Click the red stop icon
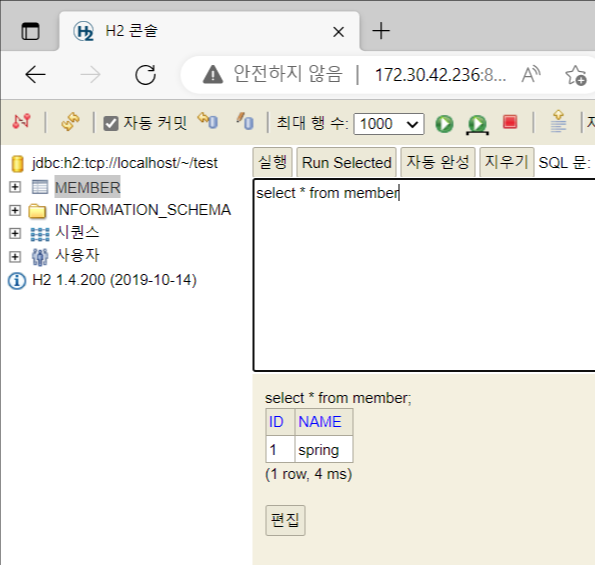This screenshot has width=595, height=565. click(510, 122)
